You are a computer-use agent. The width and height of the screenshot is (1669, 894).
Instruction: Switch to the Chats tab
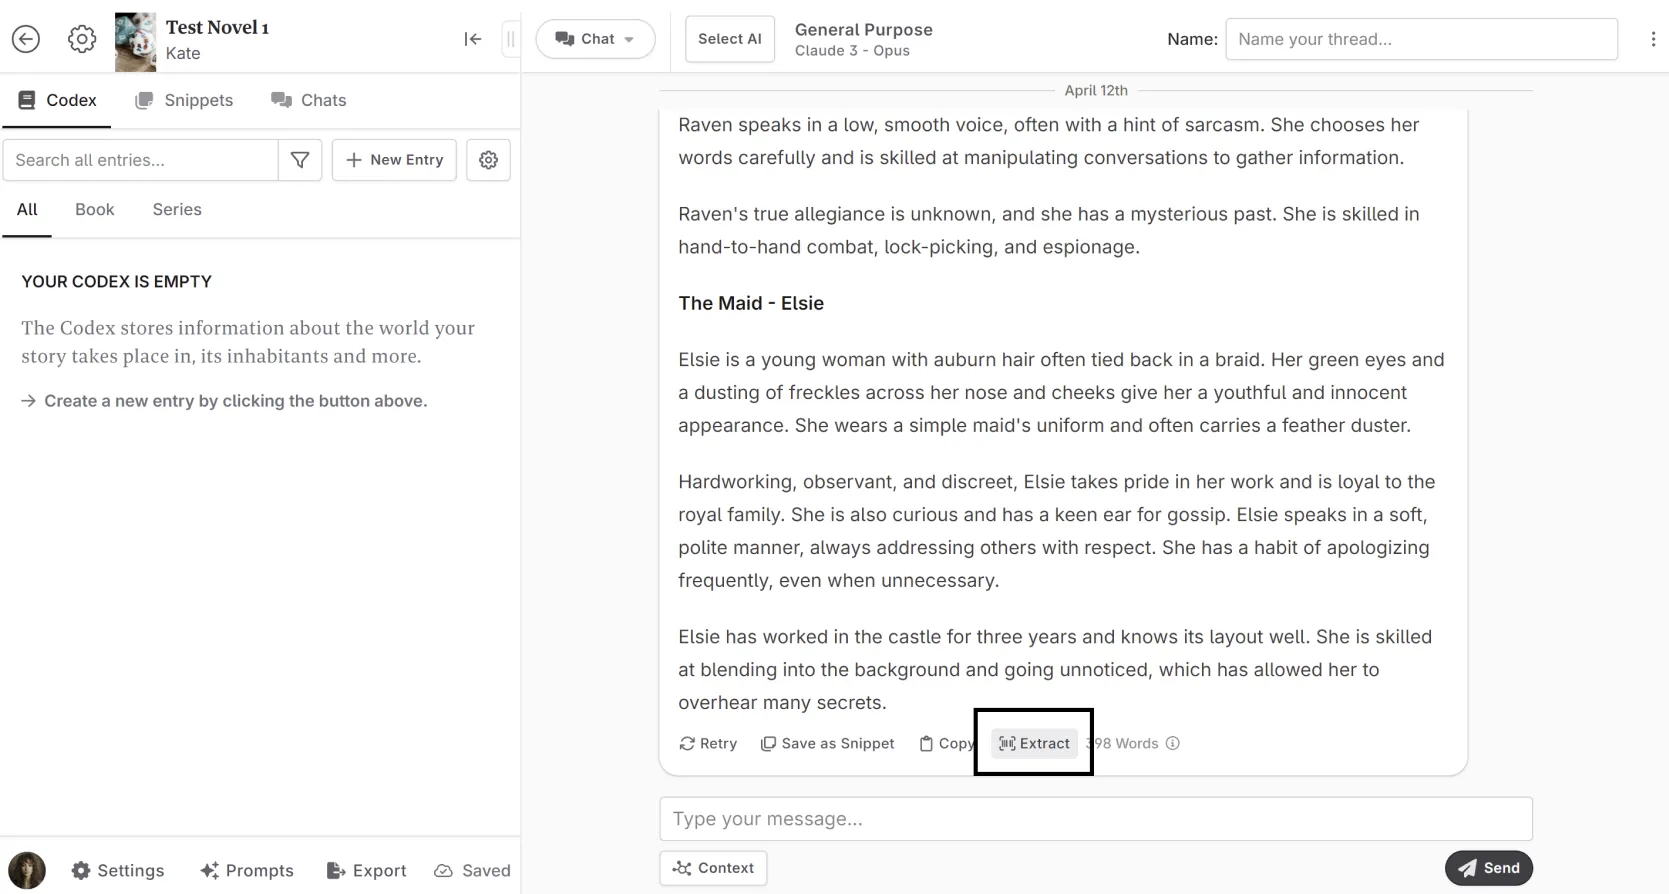click(x=309, y=100)
